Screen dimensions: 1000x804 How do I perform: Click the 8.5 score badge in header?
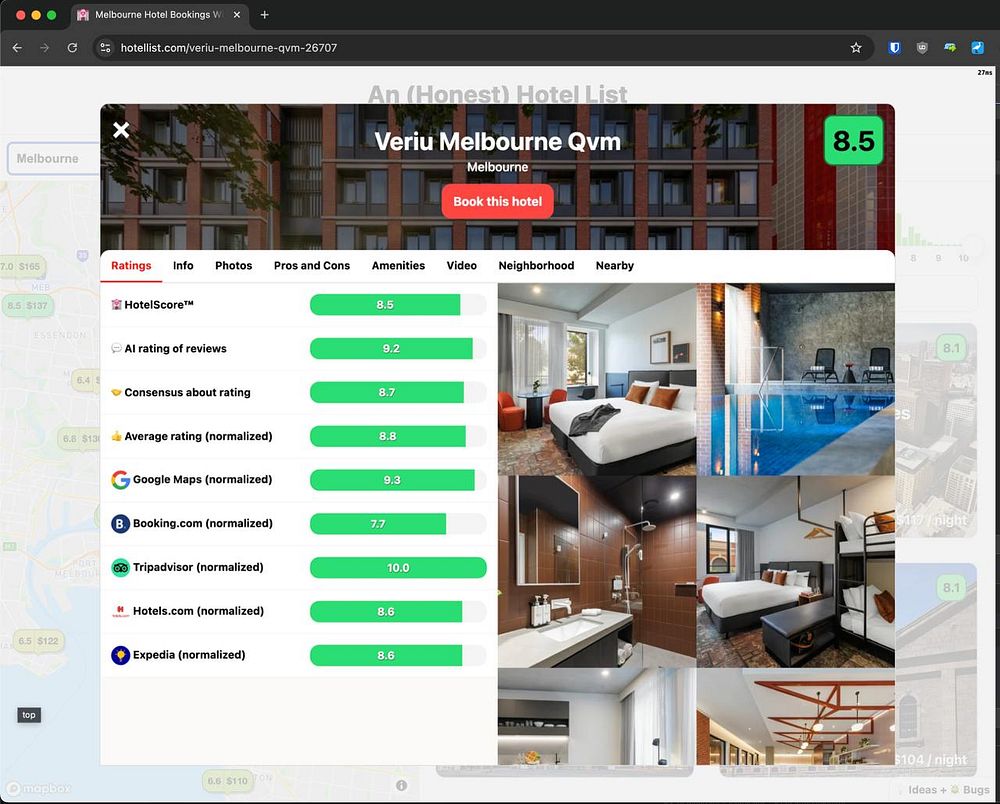tap(853, 140)
